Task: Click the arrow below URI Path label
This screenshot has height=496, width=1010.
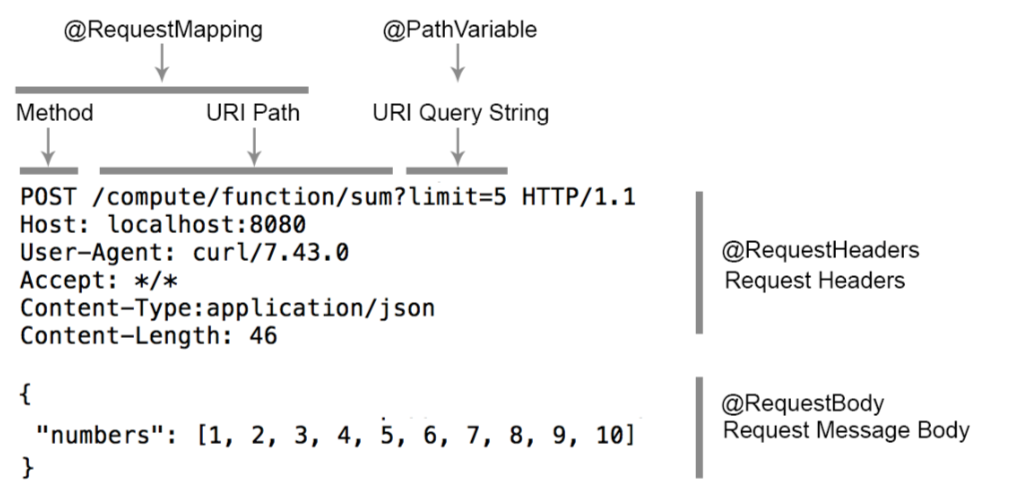Action: pos(254,146)
